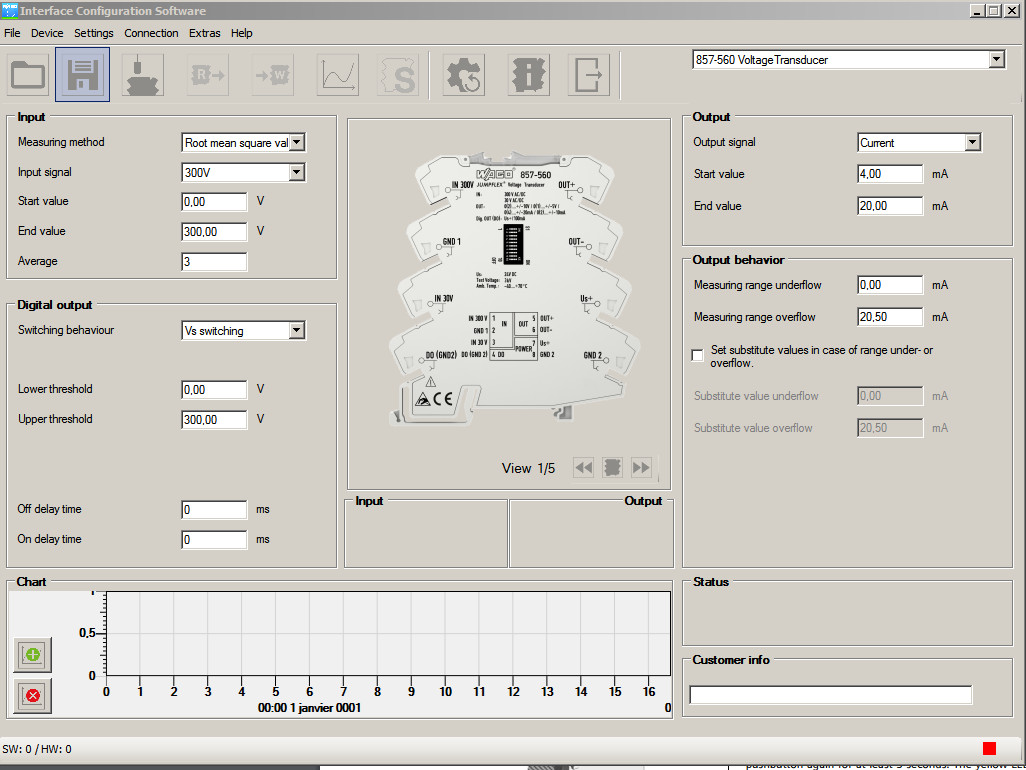
Task: Open the Device menu
Action: (47, 33)
